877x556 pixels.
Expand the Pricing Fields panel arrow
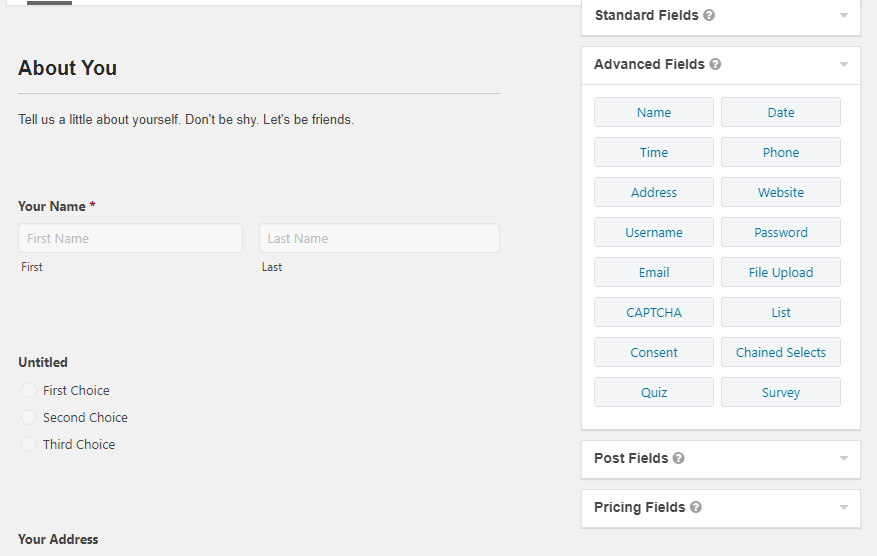[844, 508]
